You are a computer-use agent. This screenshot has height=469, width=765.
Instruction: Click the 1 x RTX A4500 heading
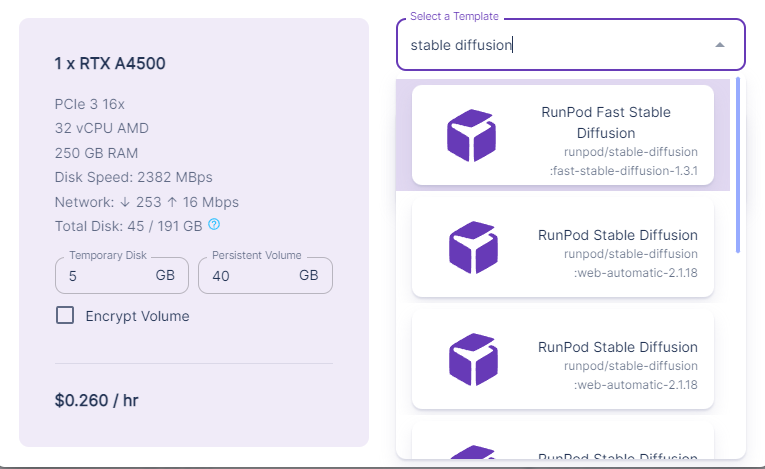(x=110, y=64)
